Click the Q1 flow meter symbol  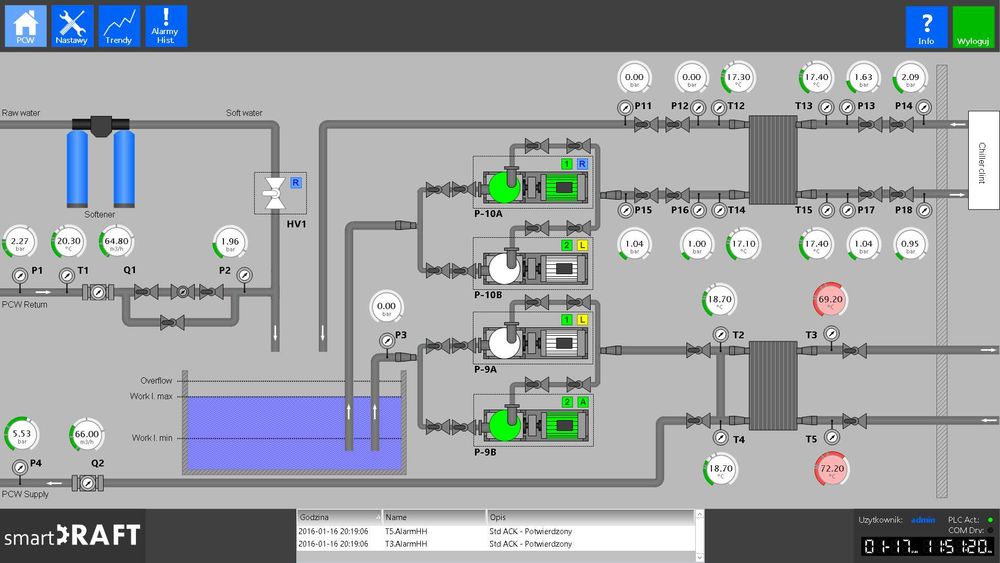[98, 293]
